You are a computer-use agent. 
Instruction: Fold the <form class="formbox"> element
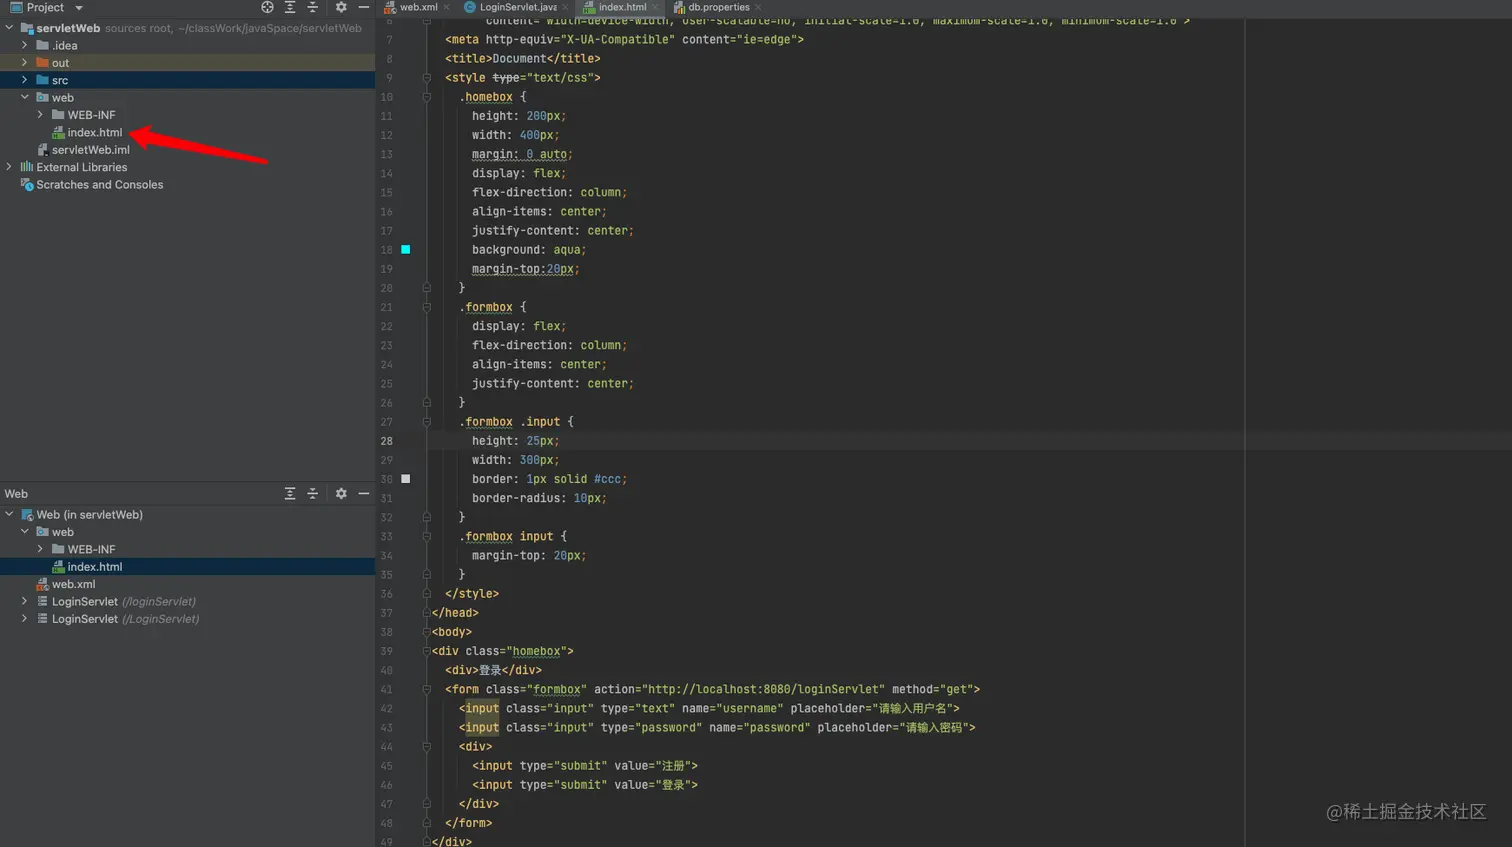coord(427,689)
